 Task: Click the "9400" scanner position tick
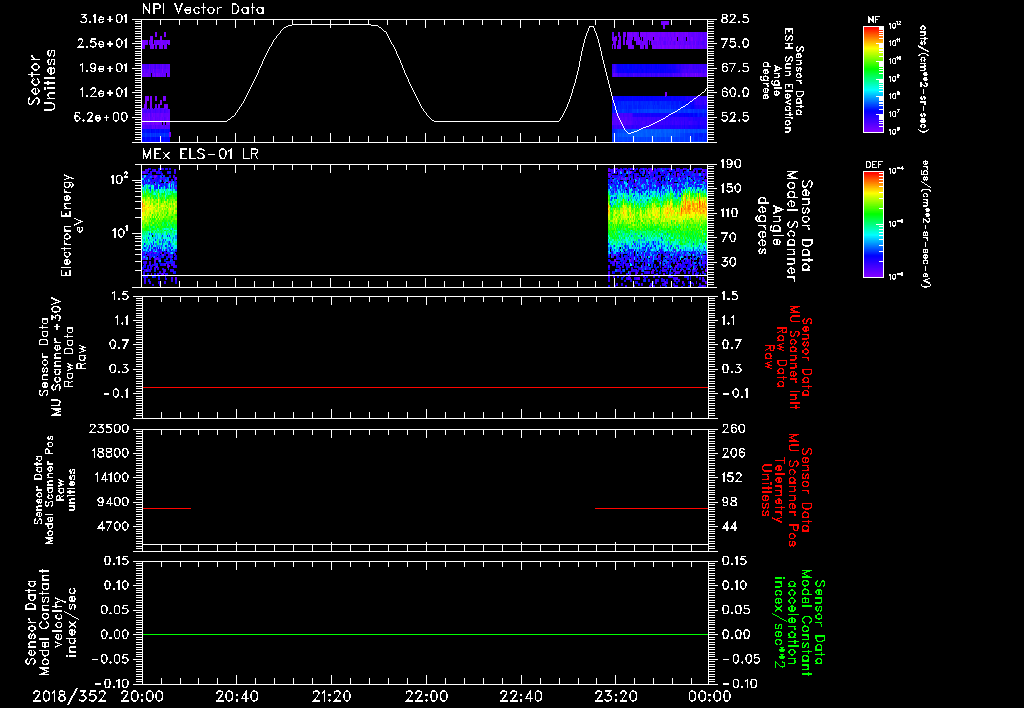[x=114, y=502]
